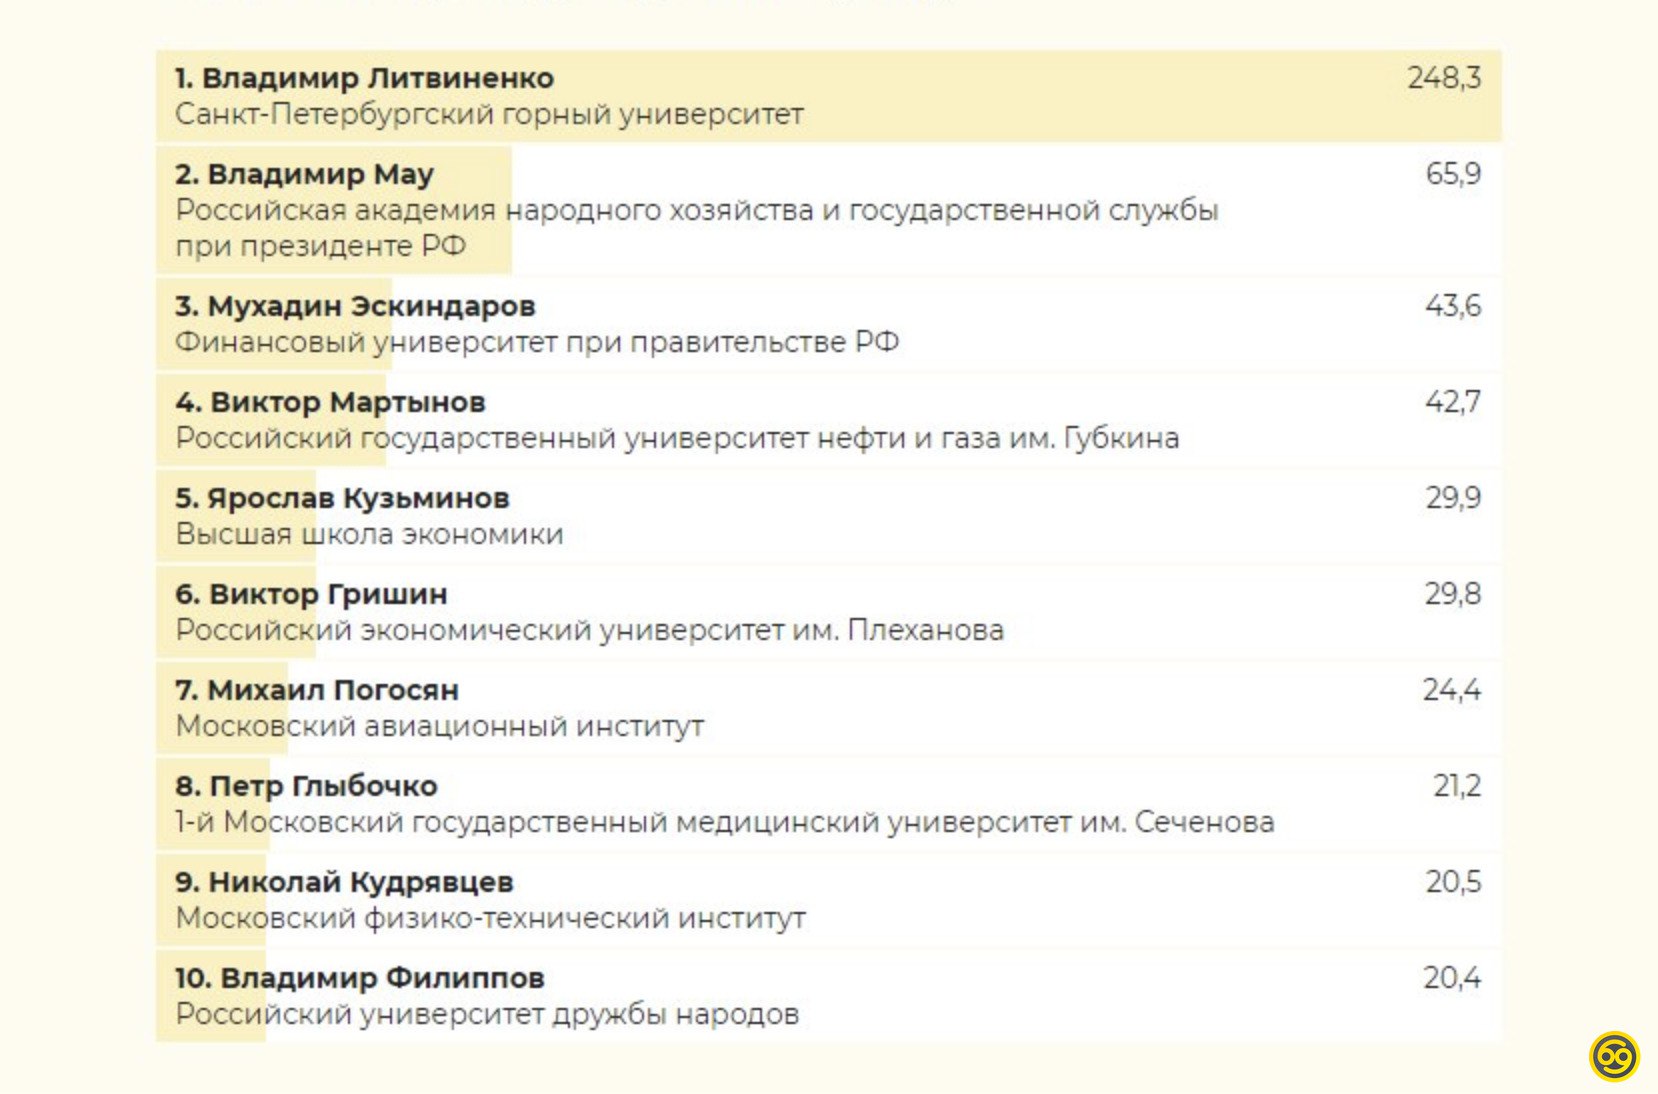Click Санкт-Петербургский горный университет text

489,114
